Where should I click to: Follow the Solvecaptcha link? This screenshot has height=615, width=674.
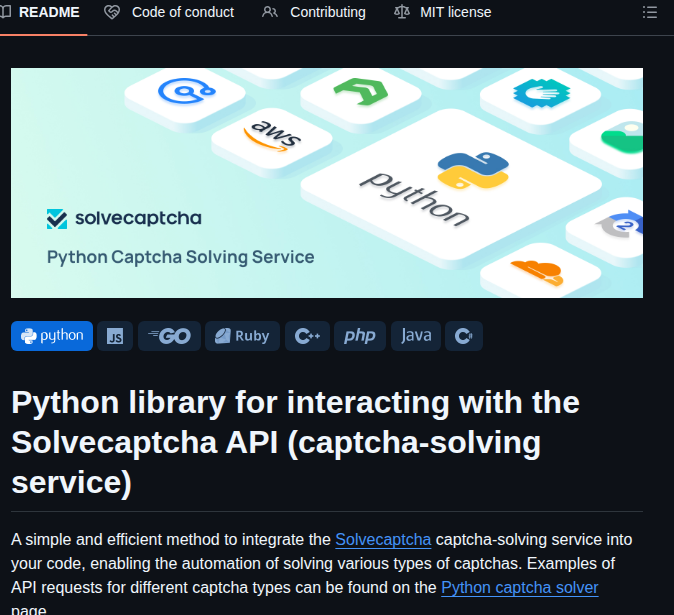[x=383, y=540]
